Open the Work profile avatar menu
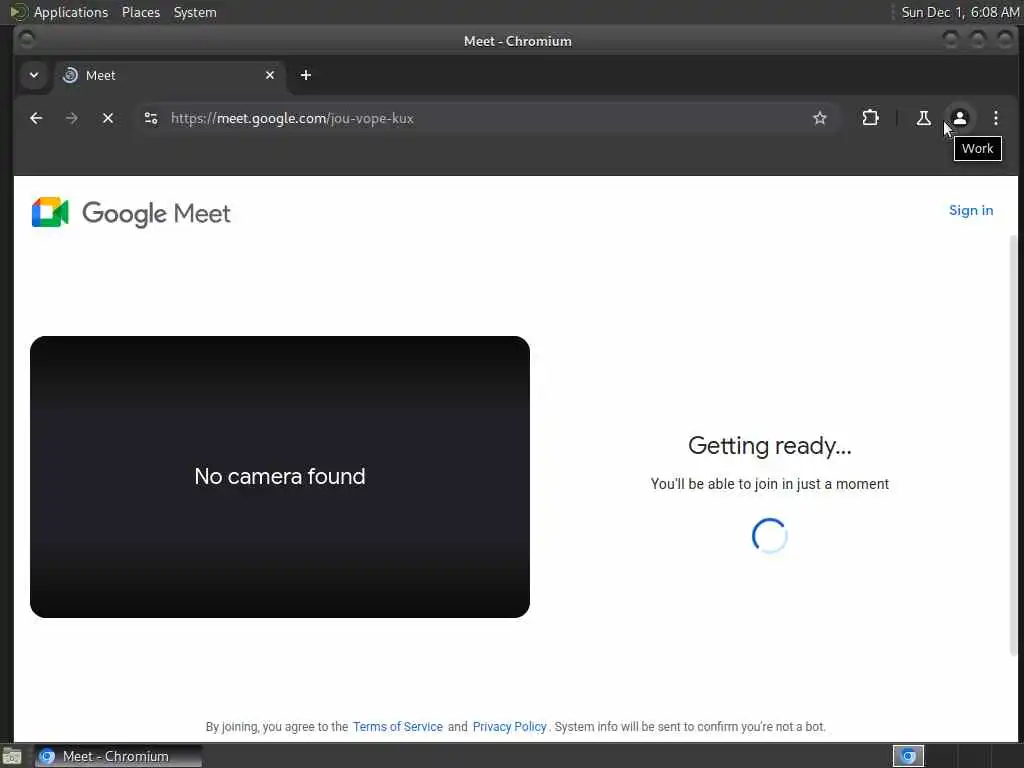Viewport: 1024px width, 768px height. coord(959,118)
